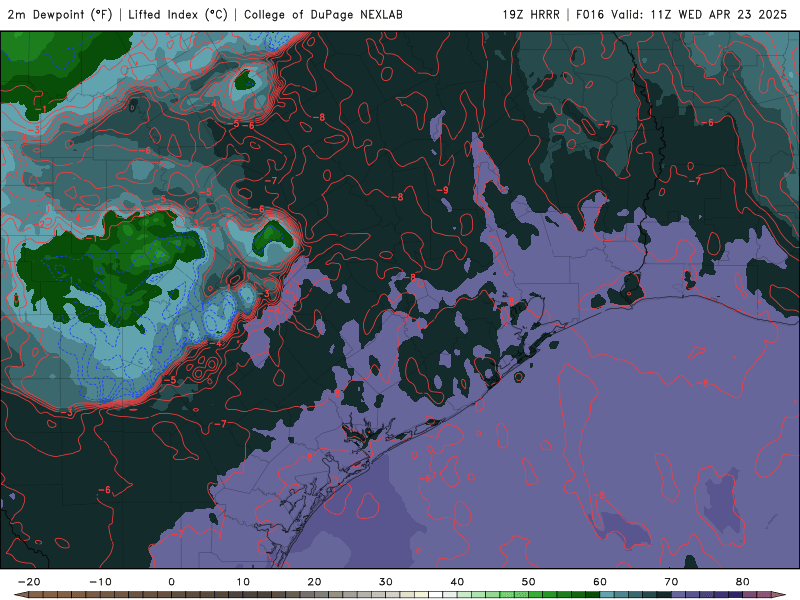Image resolution: width=800 pixels, height=600 pixels.
Task: Click the "50" color scale label
Action: [529, 582]
